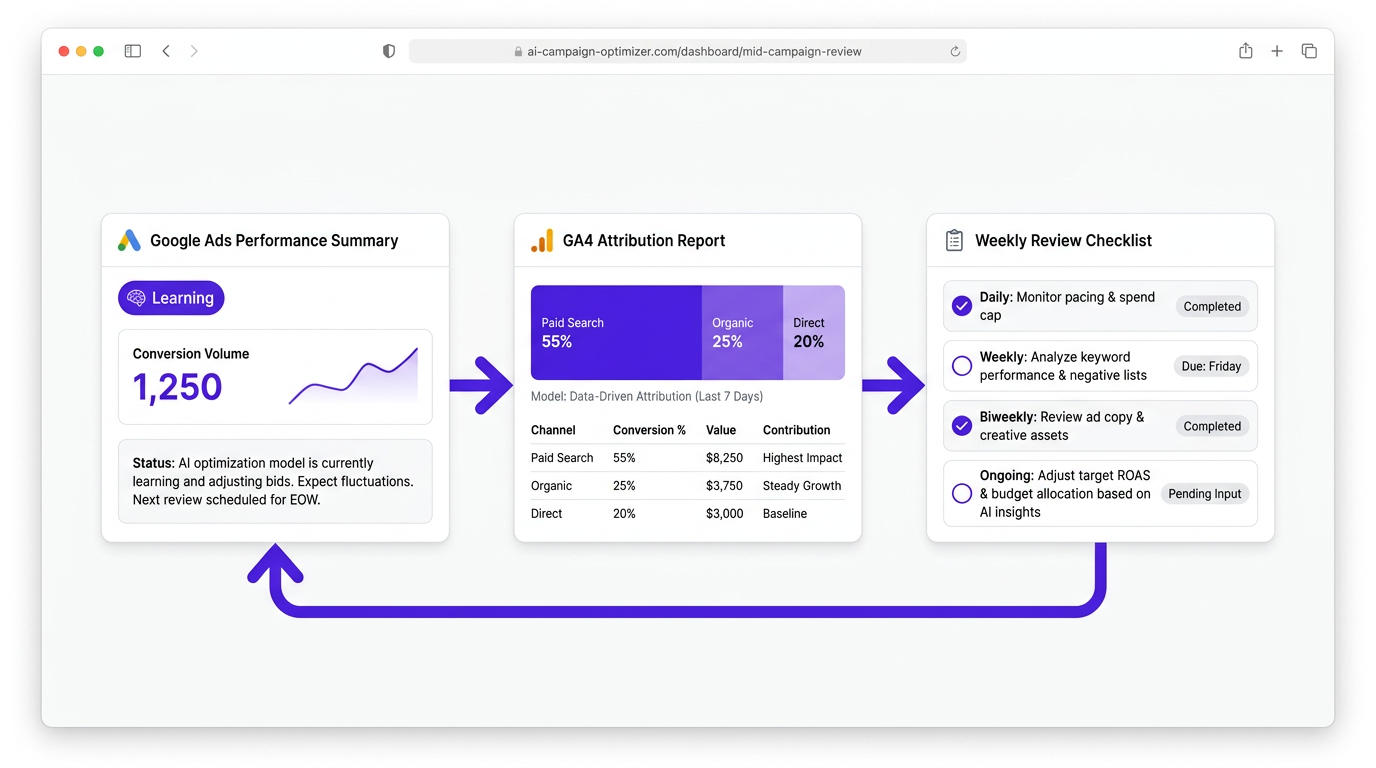Viewport: 1376px width, 768px height.
Task: Click the Paid Search table row name
Action: [562, 458]
